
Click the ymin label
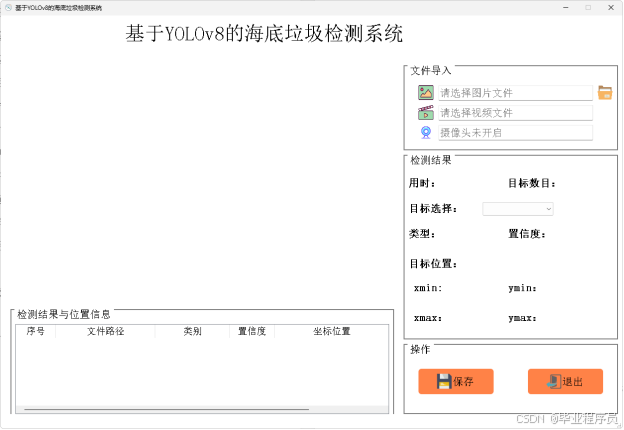523,288
